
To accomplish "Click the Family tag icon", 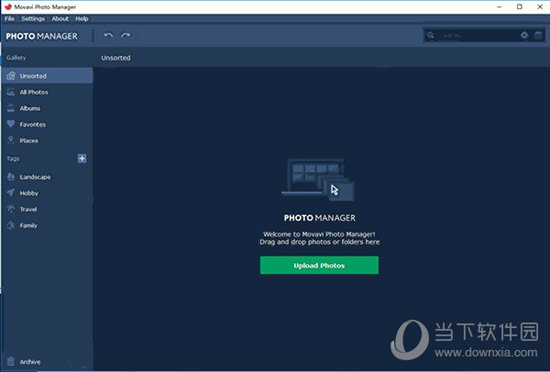I will (11, 225).
